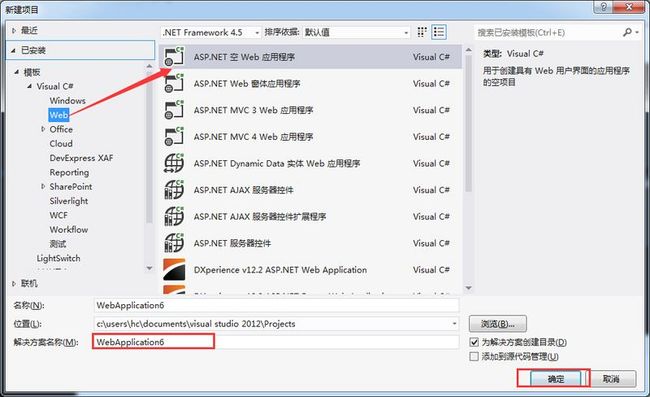The width and height of the screenshot is (650, 397).
Task: Click the 确定 button
Action: pos(556,379)
